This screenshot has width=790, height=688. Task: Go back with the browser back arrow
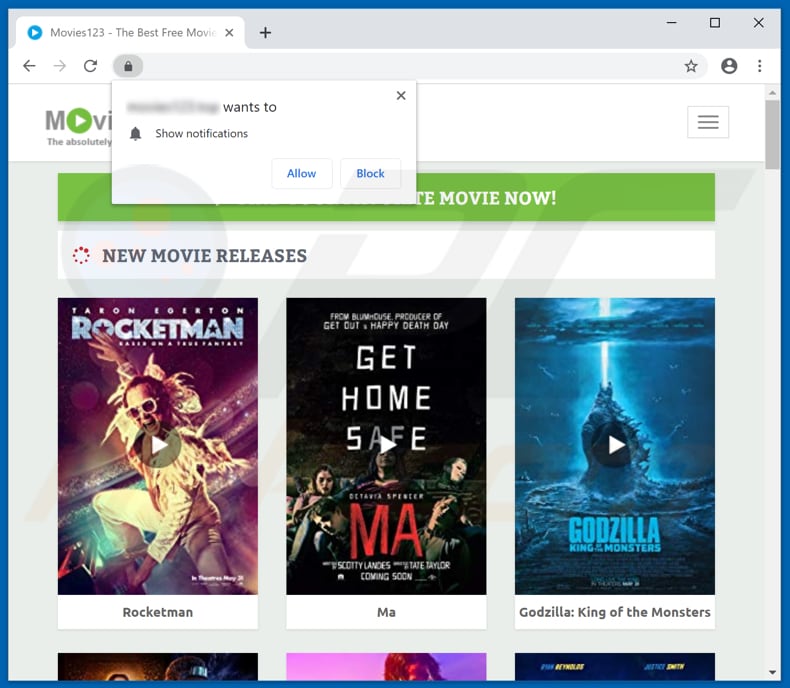pos(29,66)
